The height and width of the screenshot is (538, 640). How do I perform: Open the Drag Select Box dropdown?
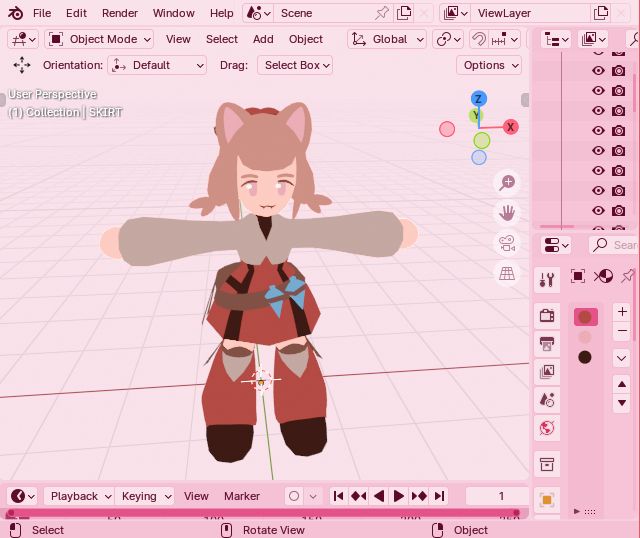click(295, 65)
